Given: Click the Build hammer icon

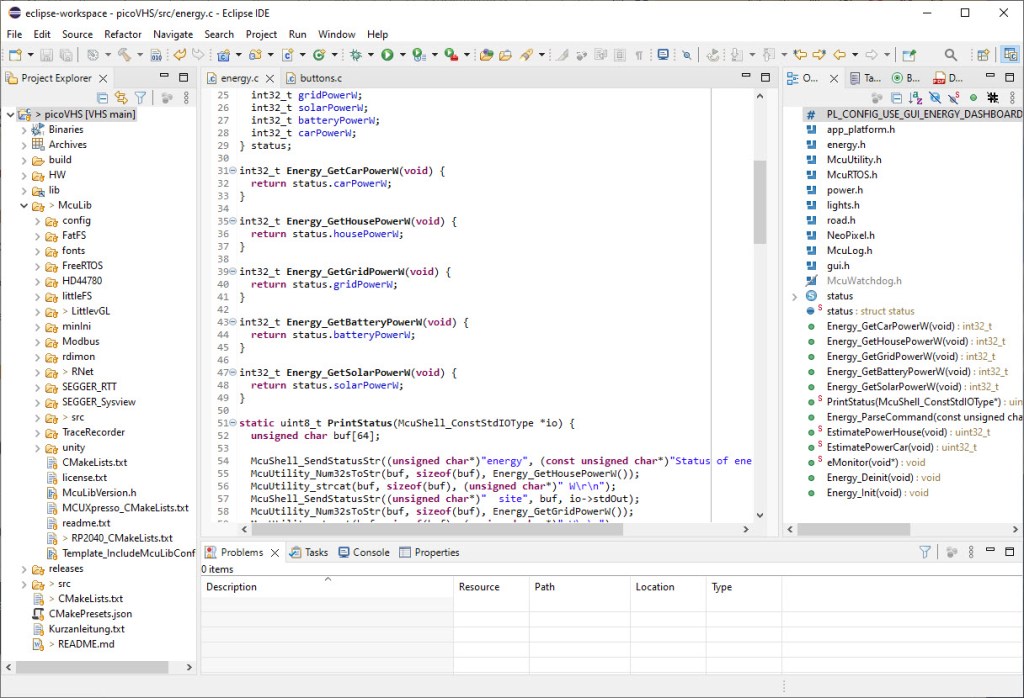Looking at the screenshot, I should point(124,55).
